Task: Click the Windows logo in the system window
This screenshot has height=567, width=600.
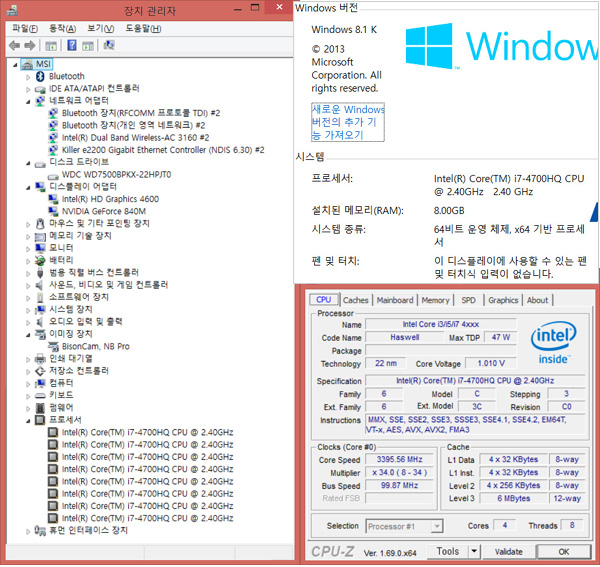Action: (x=429, y=46)
